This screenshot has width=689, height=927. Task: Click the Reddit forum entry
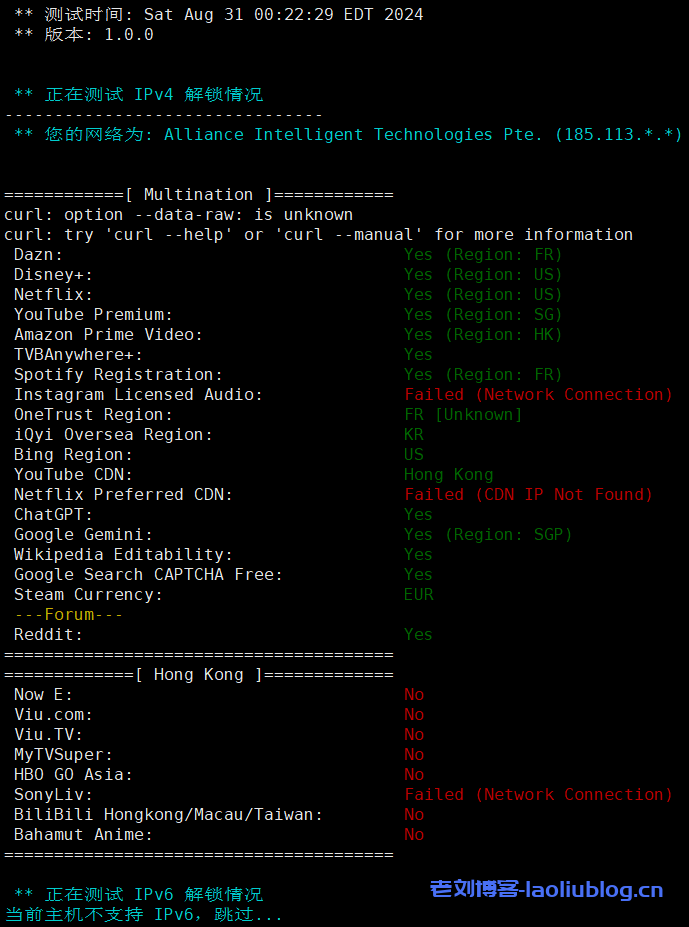pos(48,634)
